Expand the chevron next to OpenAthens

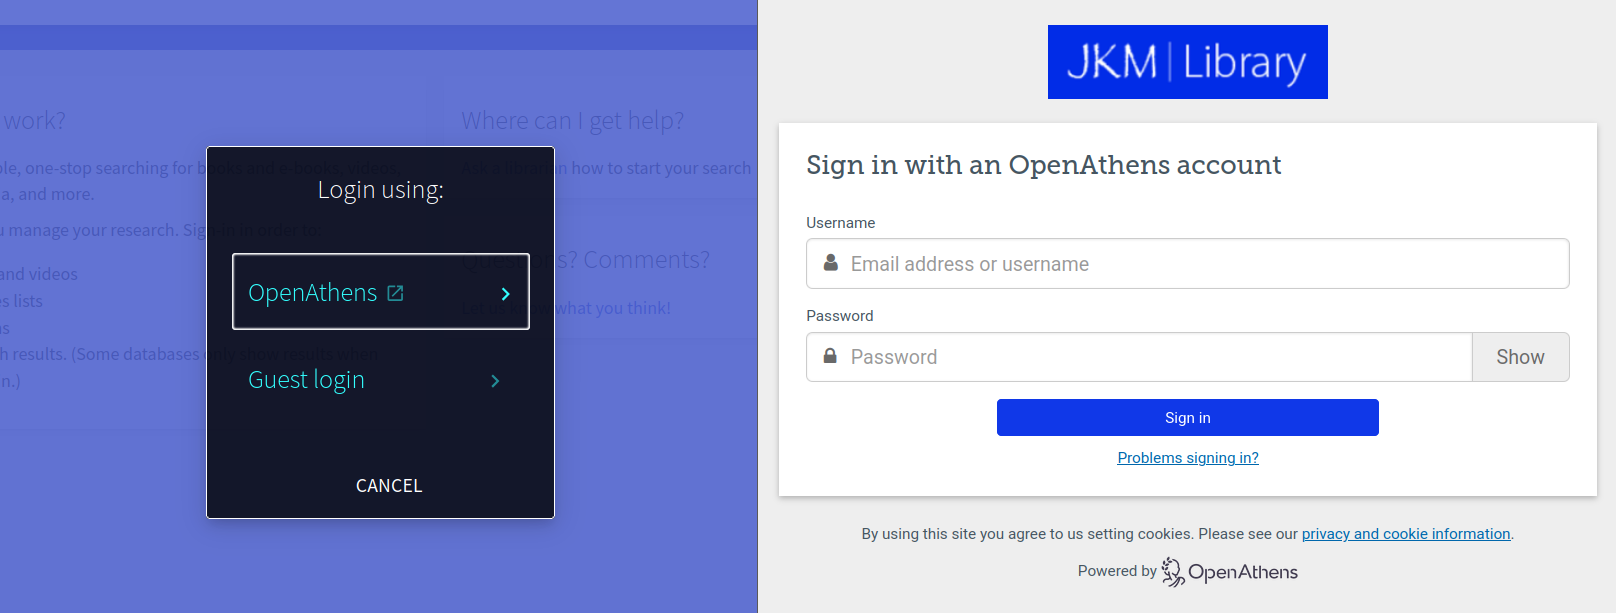504,294
